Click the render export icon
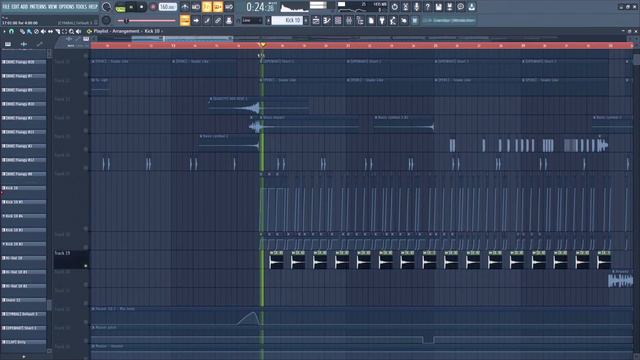 coord(449,7)
